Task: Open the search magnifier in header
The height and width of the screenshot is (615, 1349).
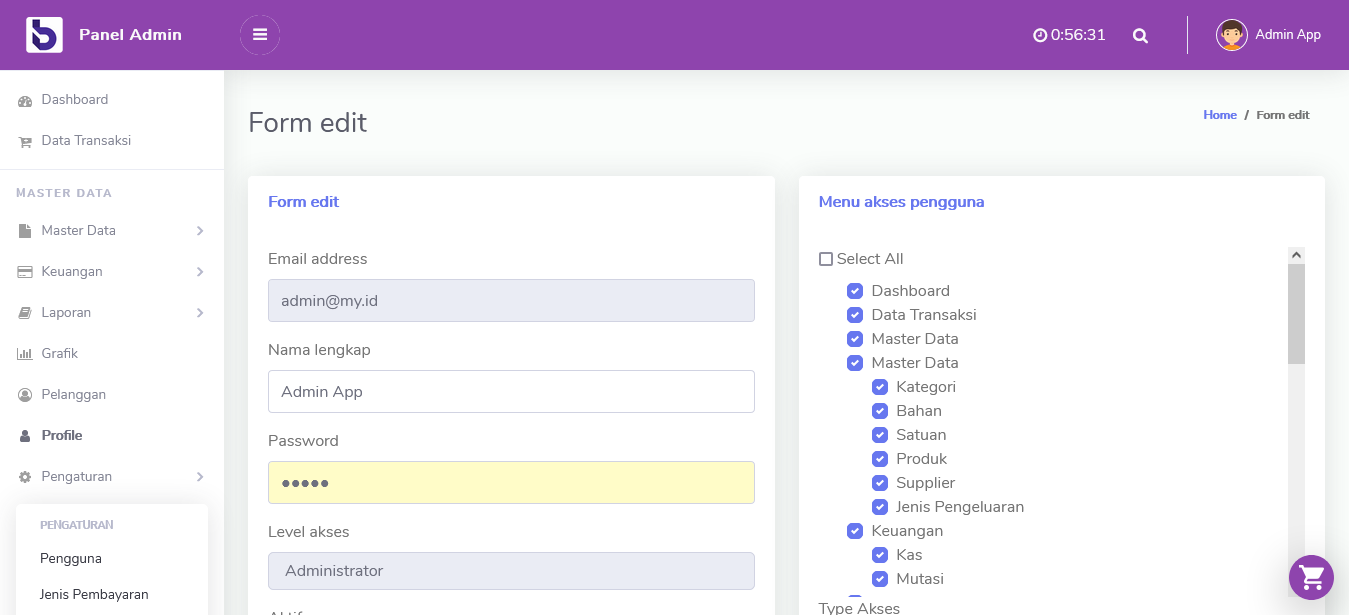Action: (x=1140, y=36)
